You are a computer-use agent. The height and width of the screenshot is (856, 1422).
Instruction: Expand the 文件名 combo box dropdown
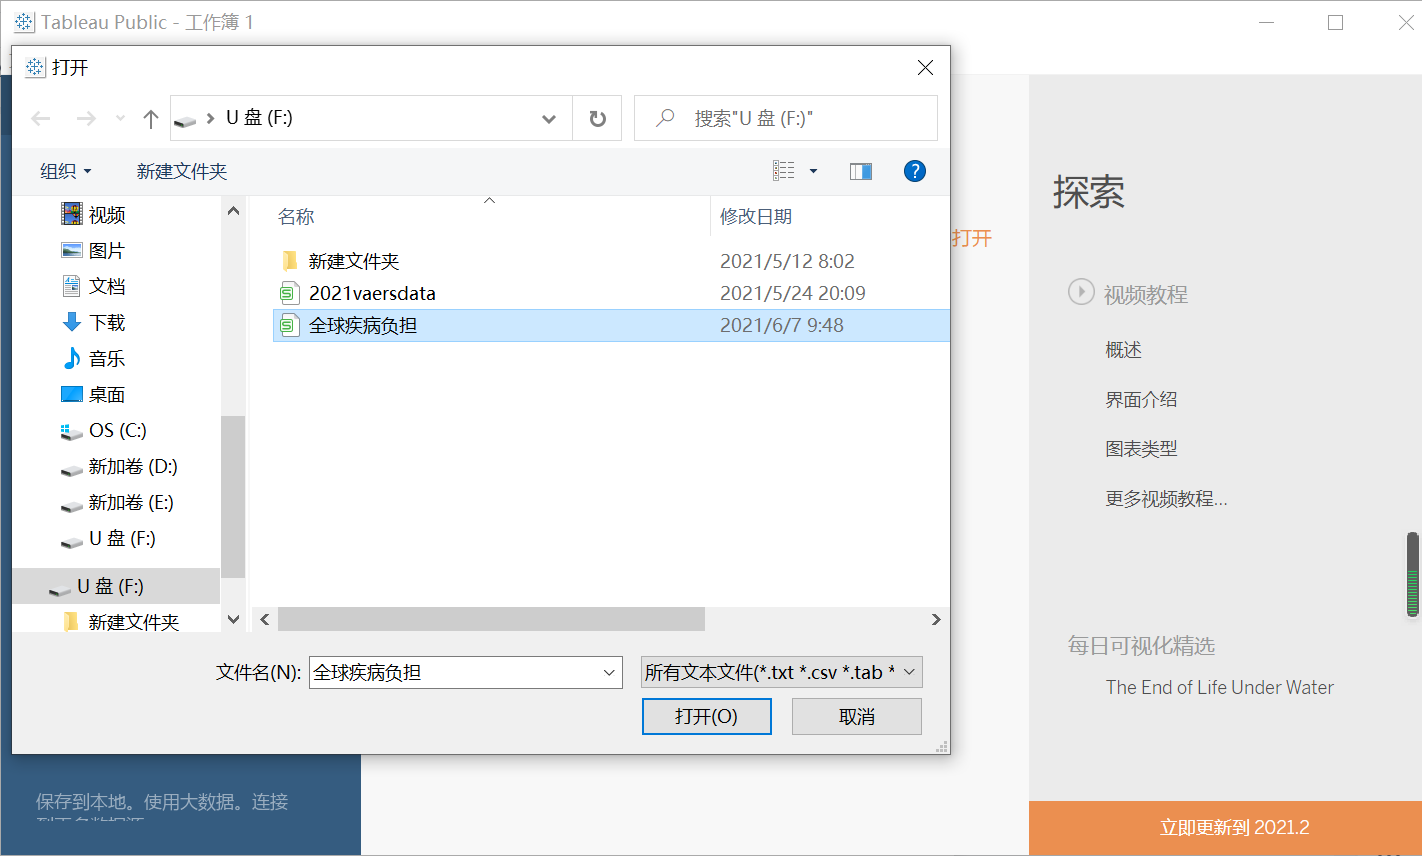[610, 672]
